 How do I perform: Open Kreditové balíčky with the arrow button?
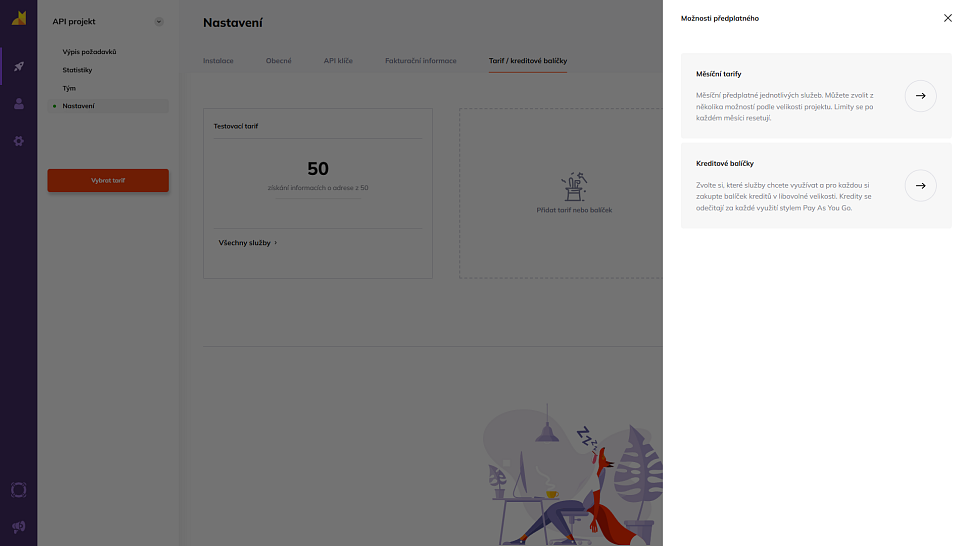pyautogui.click(x=920, y=186)
